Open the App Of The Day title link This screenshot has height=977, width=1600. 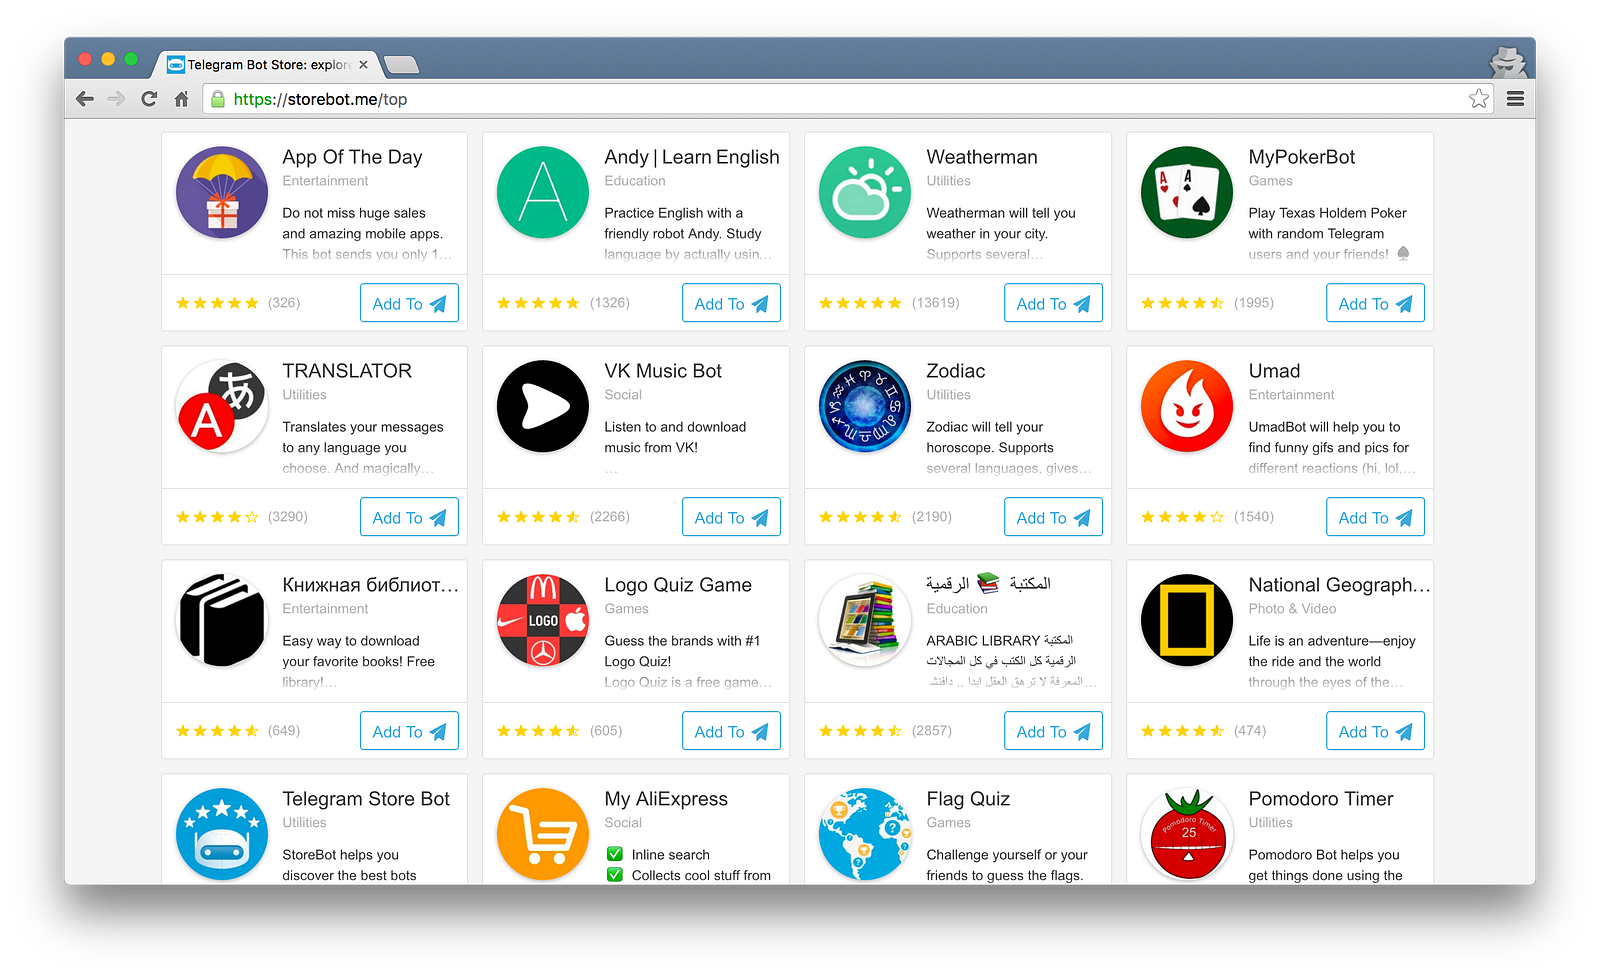[x=352, y=157]
